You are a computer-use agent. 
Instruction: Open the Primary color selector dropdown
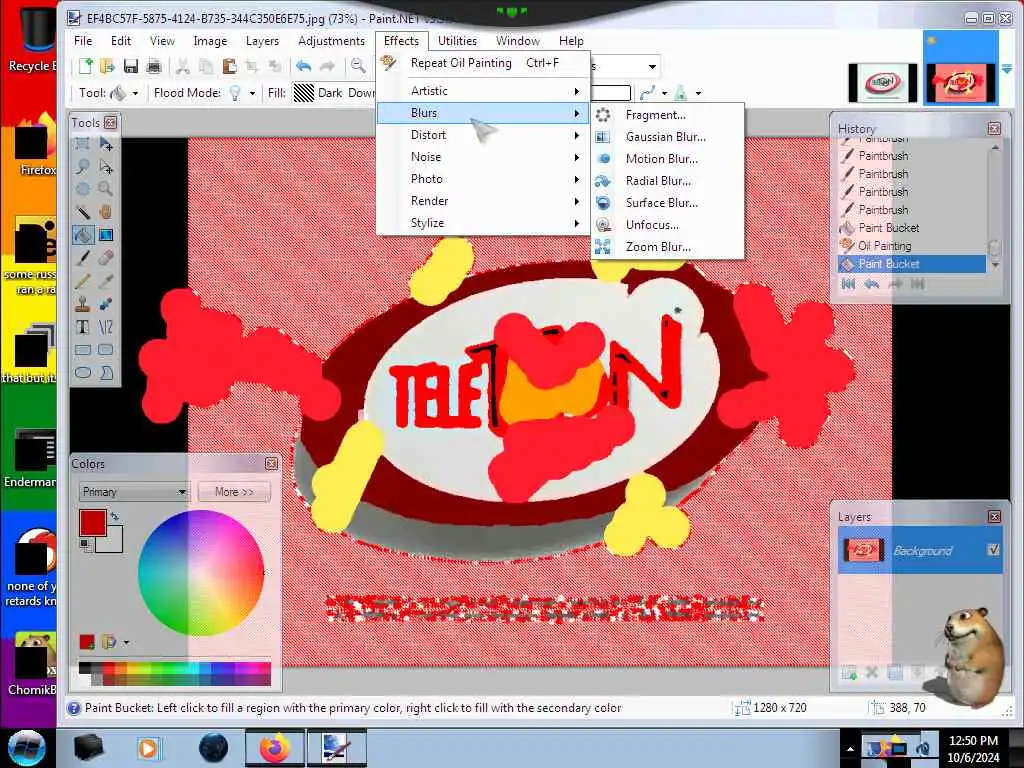pos(134,492)
